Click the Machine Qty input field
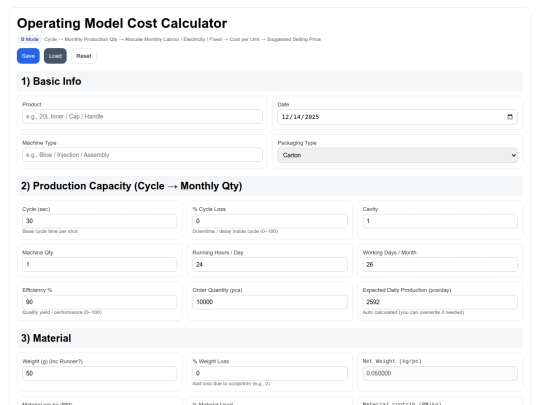This screenshot has width=540, height=405. [100, 264]
